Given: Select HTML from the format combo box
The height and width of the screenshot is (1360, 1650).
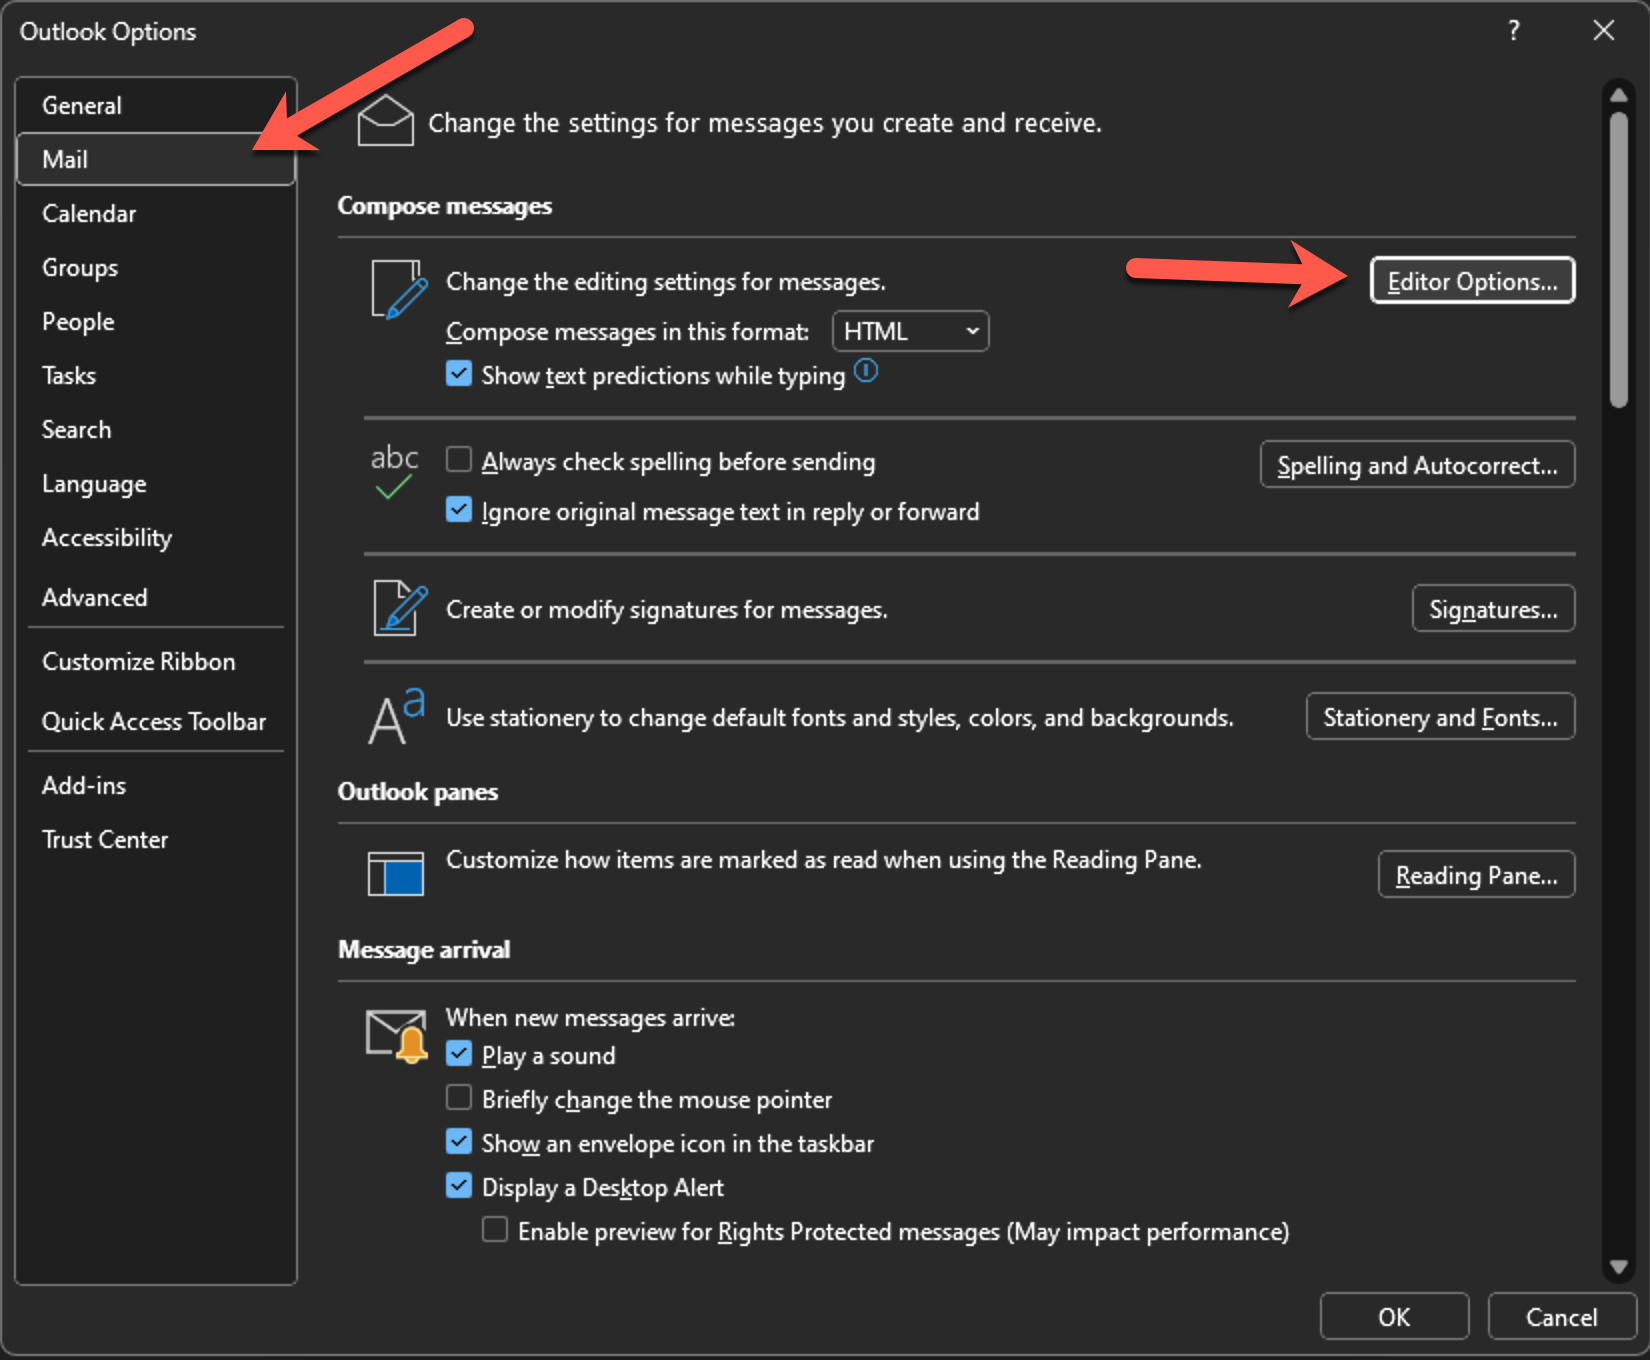Looking at the screenshot, I should coord(908,331).
